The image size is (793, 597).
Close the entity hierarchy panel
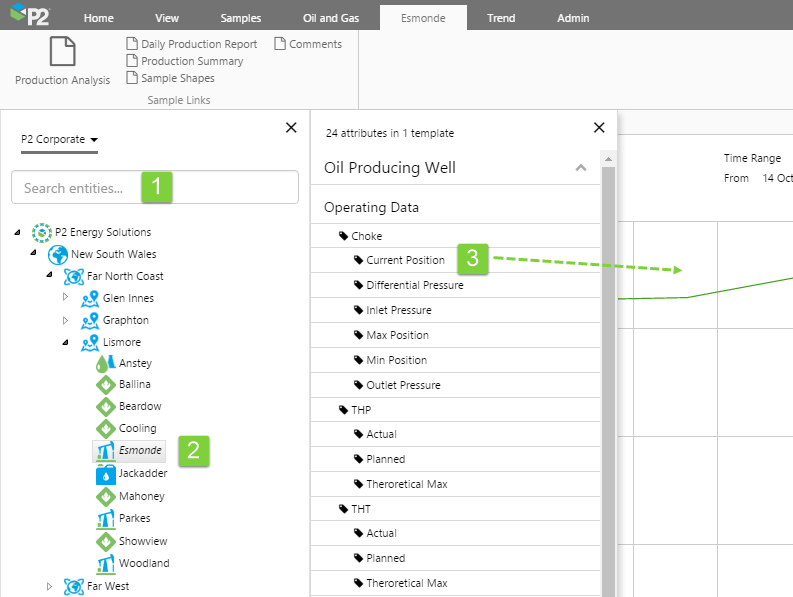click(x=291, y=127)
